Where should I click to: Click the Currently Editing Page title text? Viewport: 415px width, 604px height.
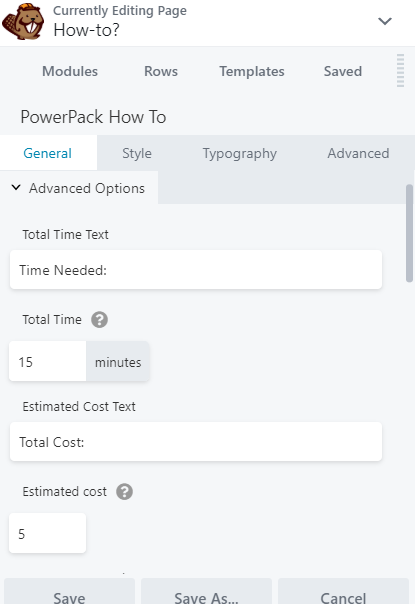120,11
